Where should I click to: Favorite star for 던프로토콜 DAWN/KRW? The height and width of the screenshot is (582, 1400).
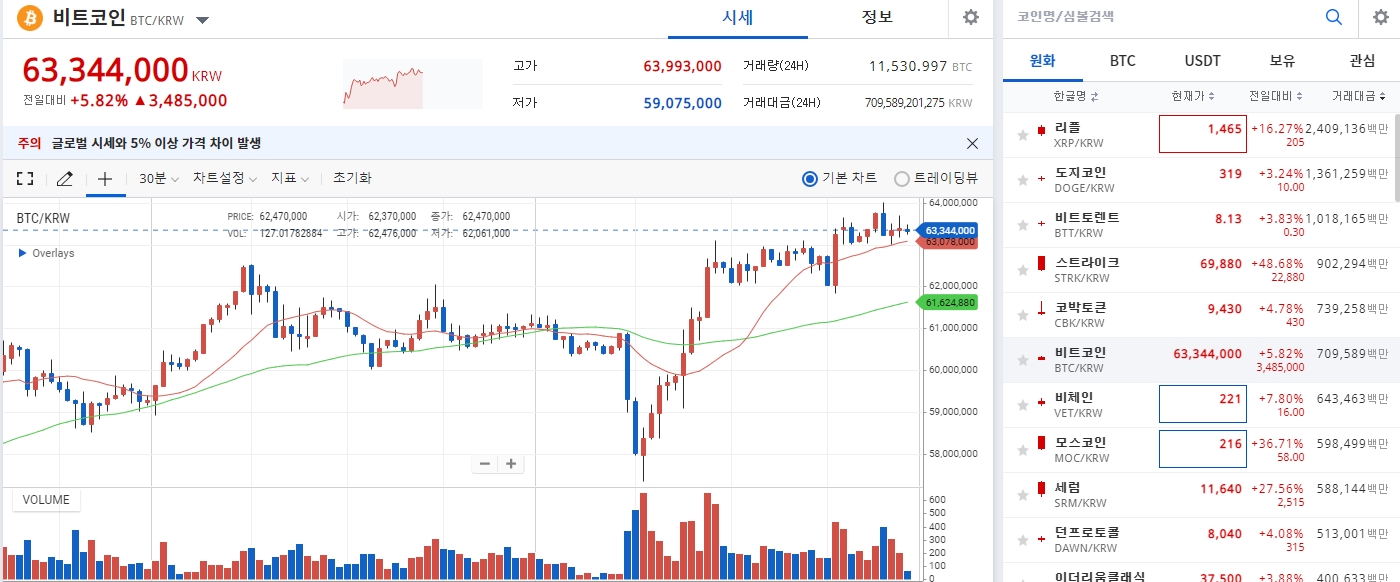tap(1022, 539)
